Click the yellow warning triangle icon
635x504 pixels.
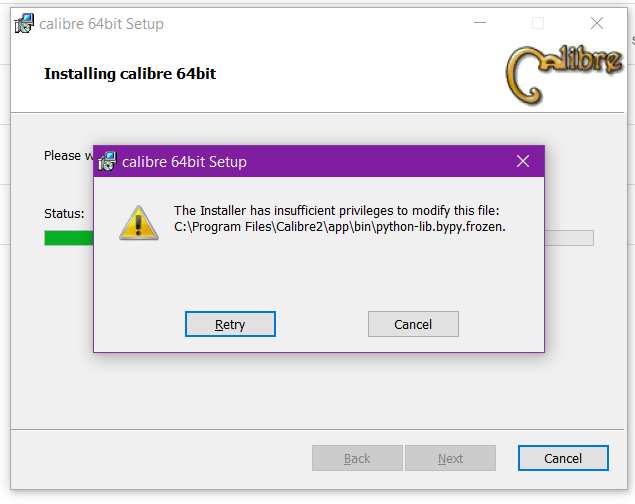tap(139, 221)
